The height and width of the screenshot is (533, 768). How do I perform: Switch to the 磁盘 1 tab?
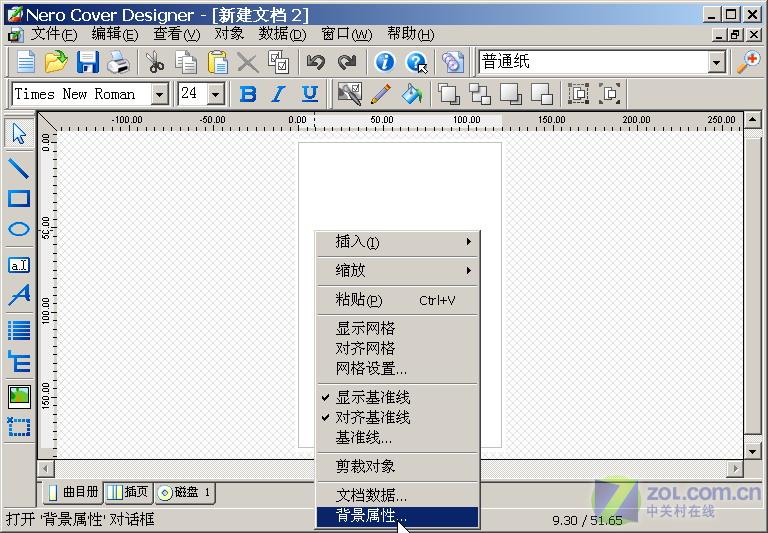point(186,492)
